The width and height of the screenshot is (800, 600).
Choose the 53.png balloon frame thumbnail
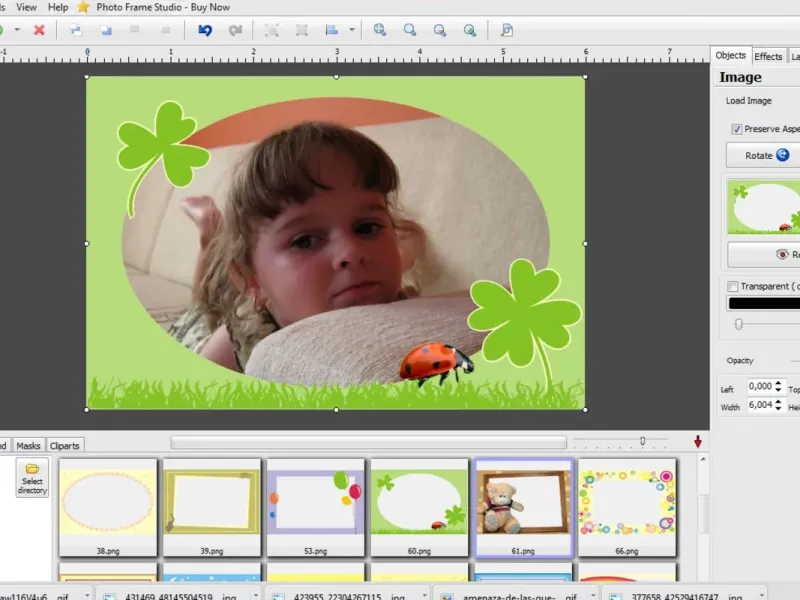click(315, 502)
